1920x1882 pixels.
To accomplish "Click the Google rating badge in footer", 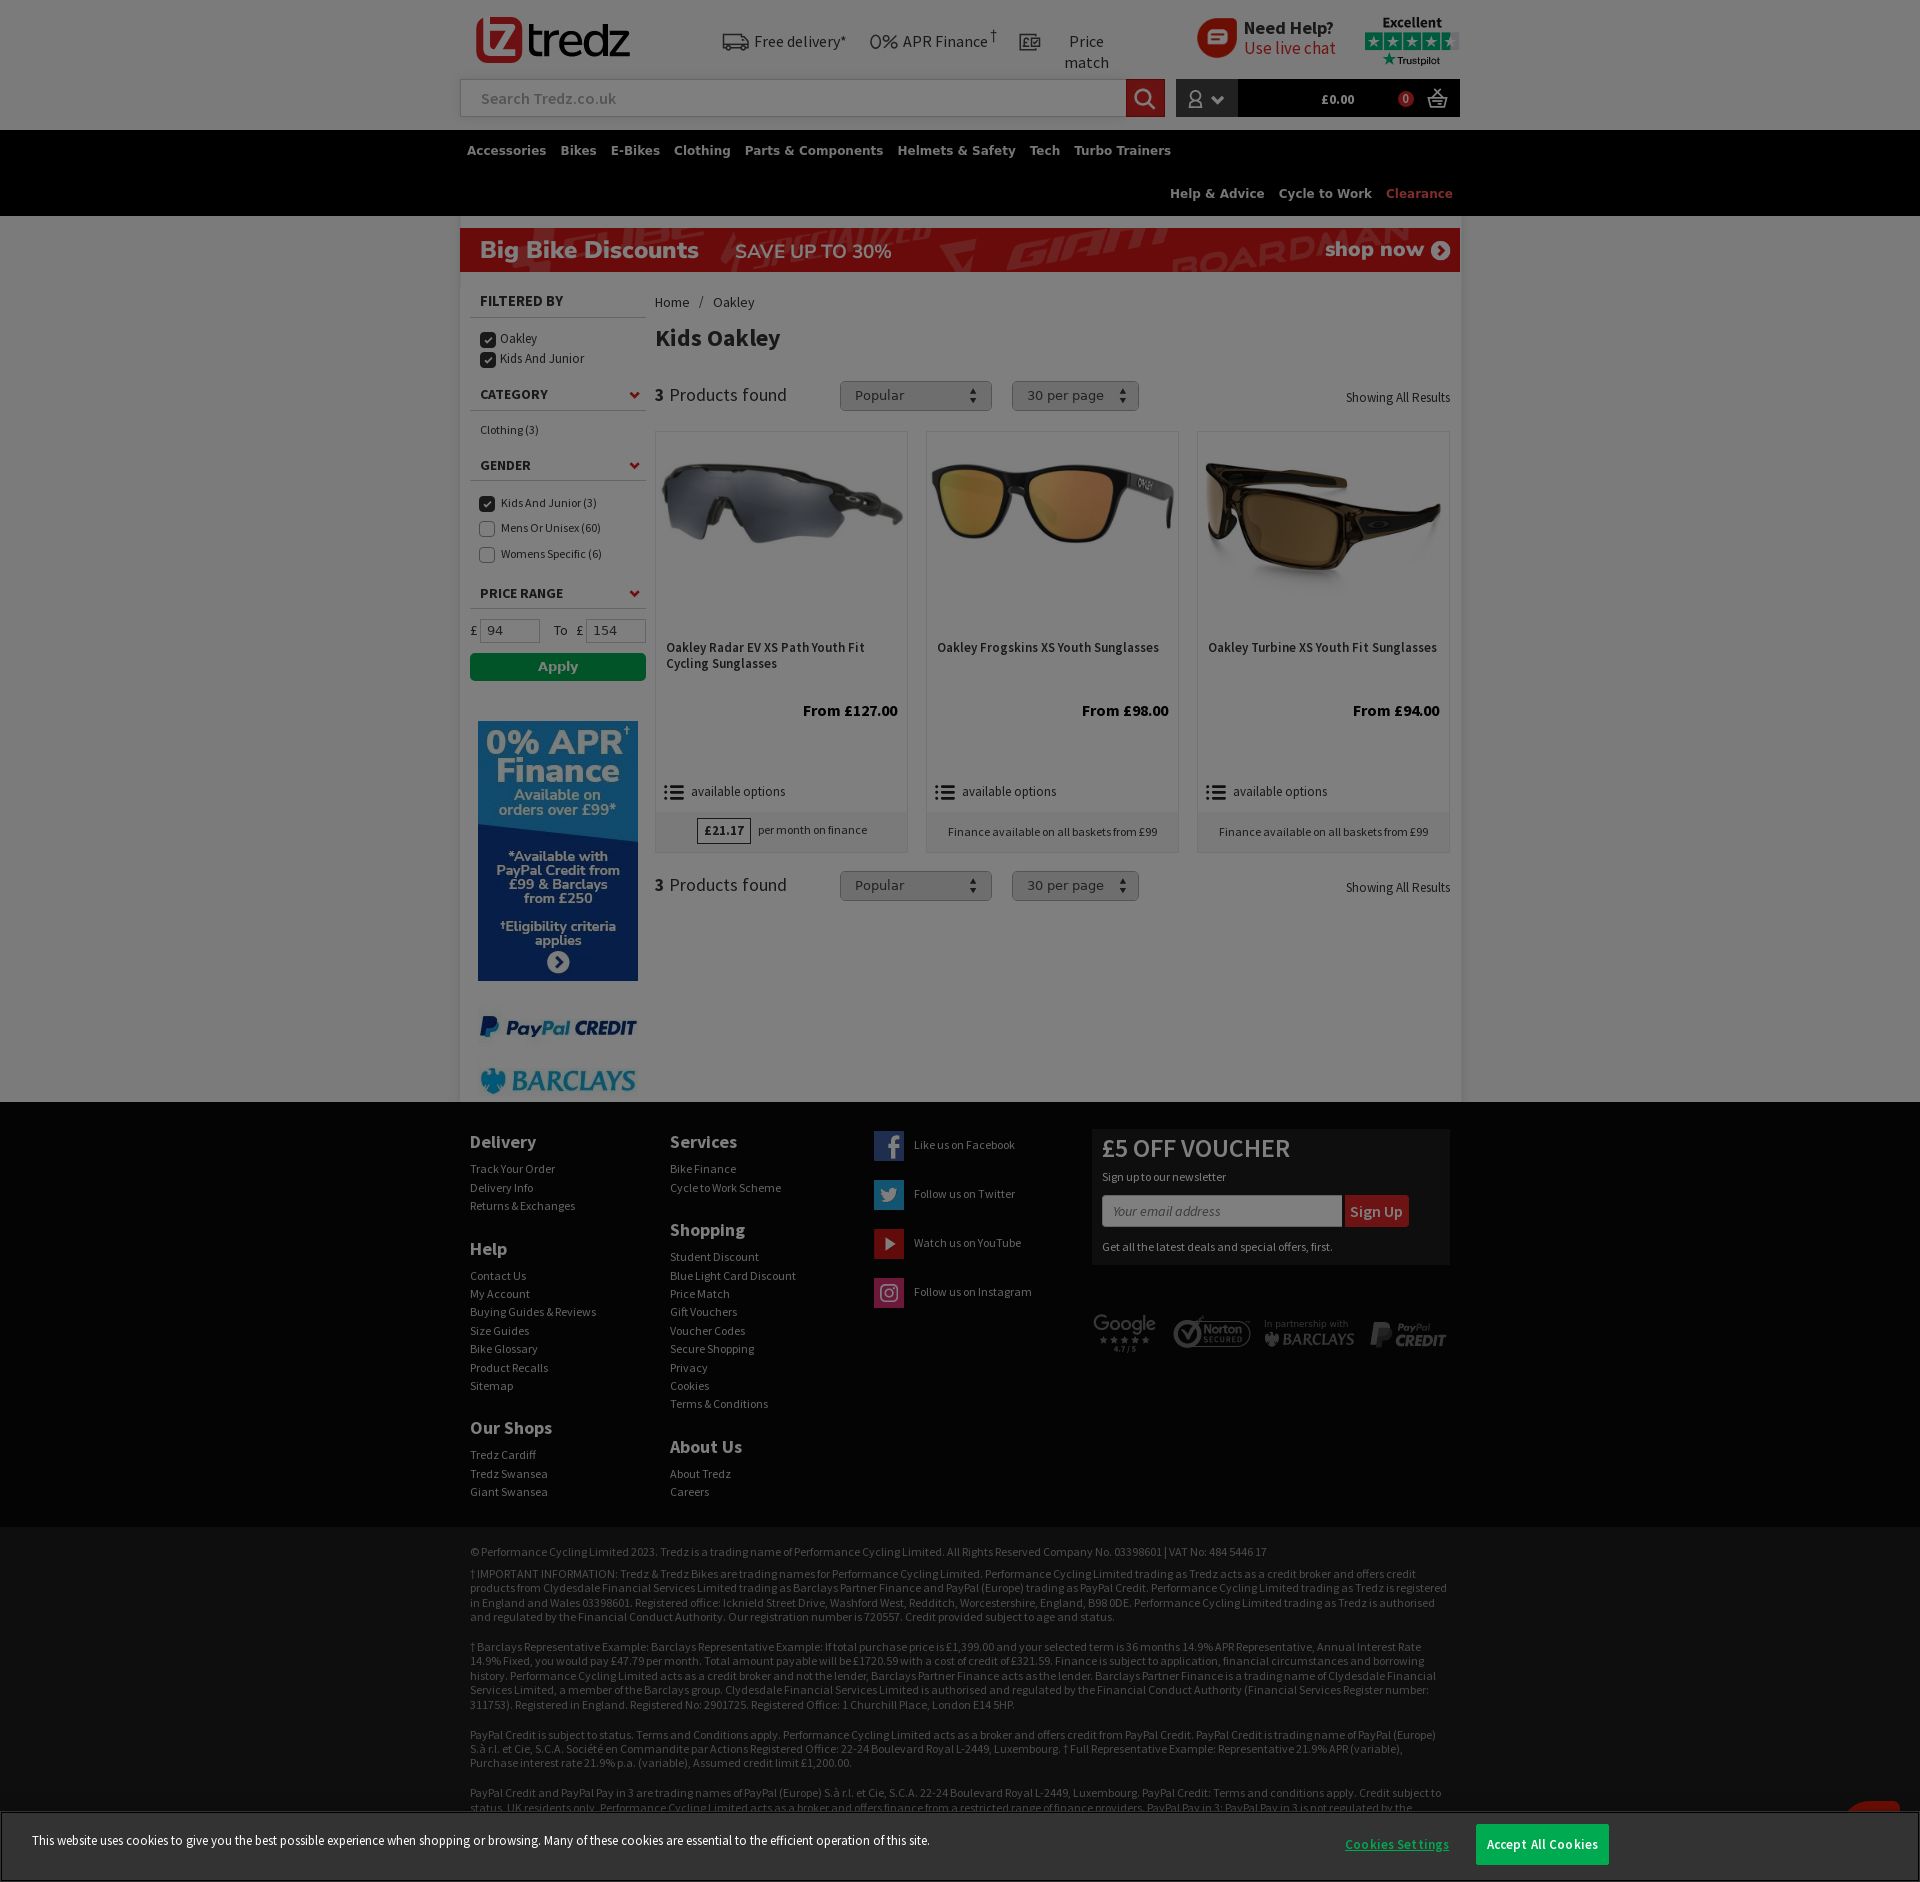I will [1124, 1333].
